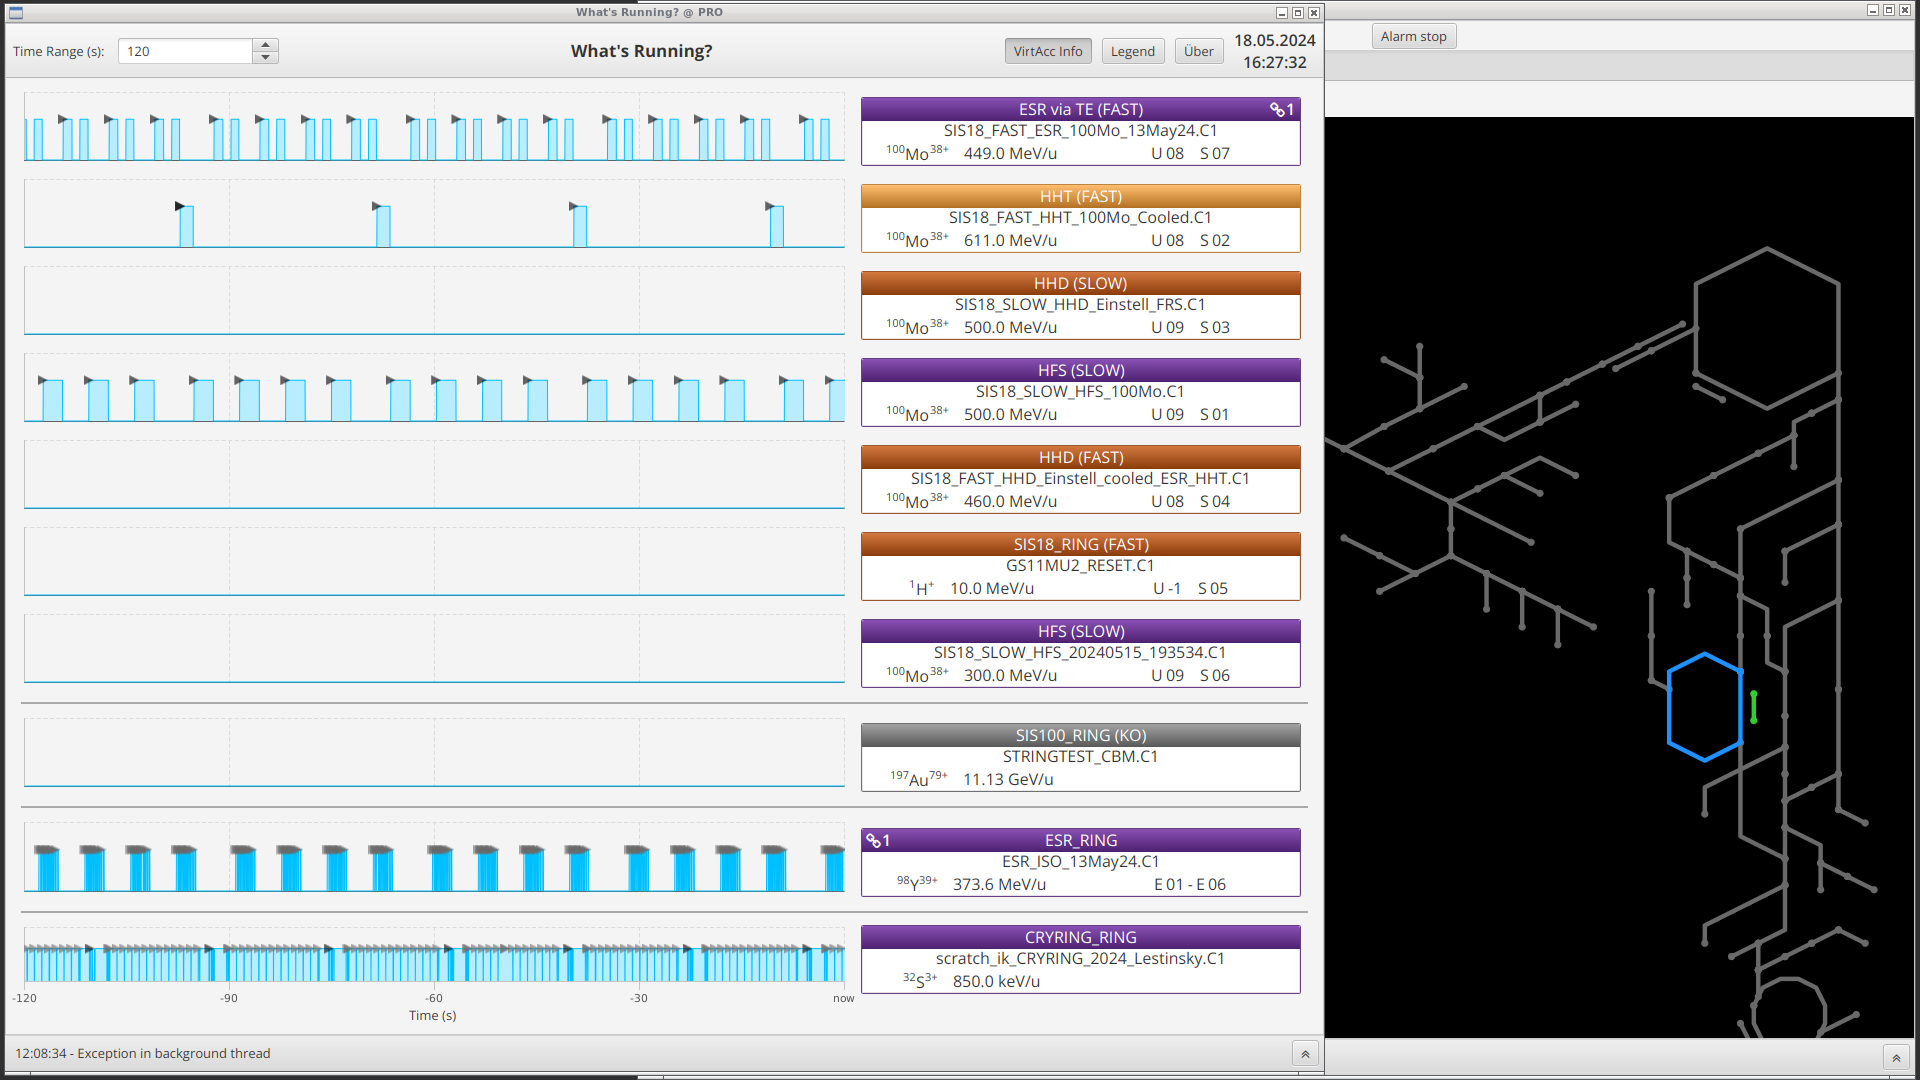Click the ESR via TE pulse timeline chart
Image resolution: width=1920 pixels, height=1080 pixels.
[434, 127]
